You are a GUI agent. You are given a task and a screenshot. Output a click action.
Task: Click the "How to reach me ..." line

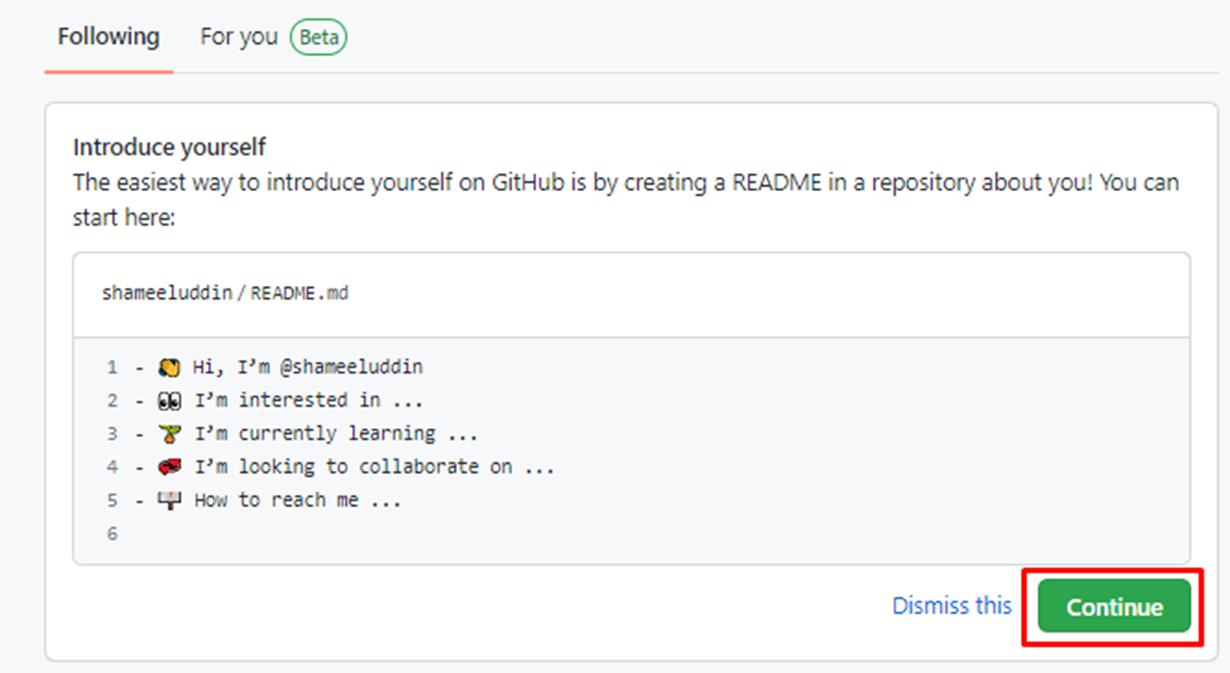pos(298,500)
